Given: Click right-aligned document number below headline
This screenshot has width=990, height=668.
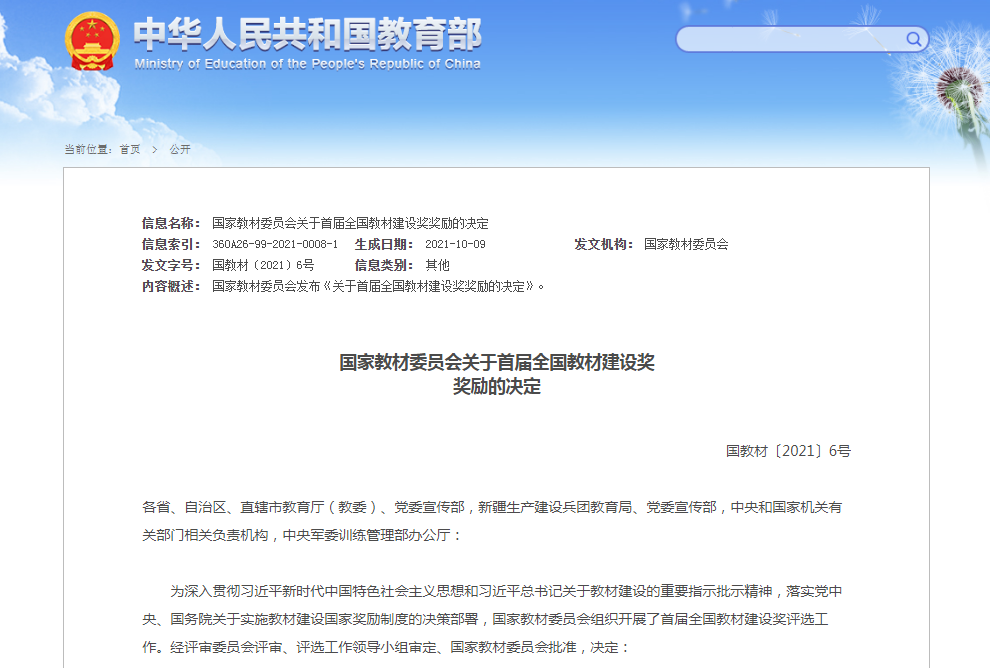Looking at the screenshot, I should [788, 451].
